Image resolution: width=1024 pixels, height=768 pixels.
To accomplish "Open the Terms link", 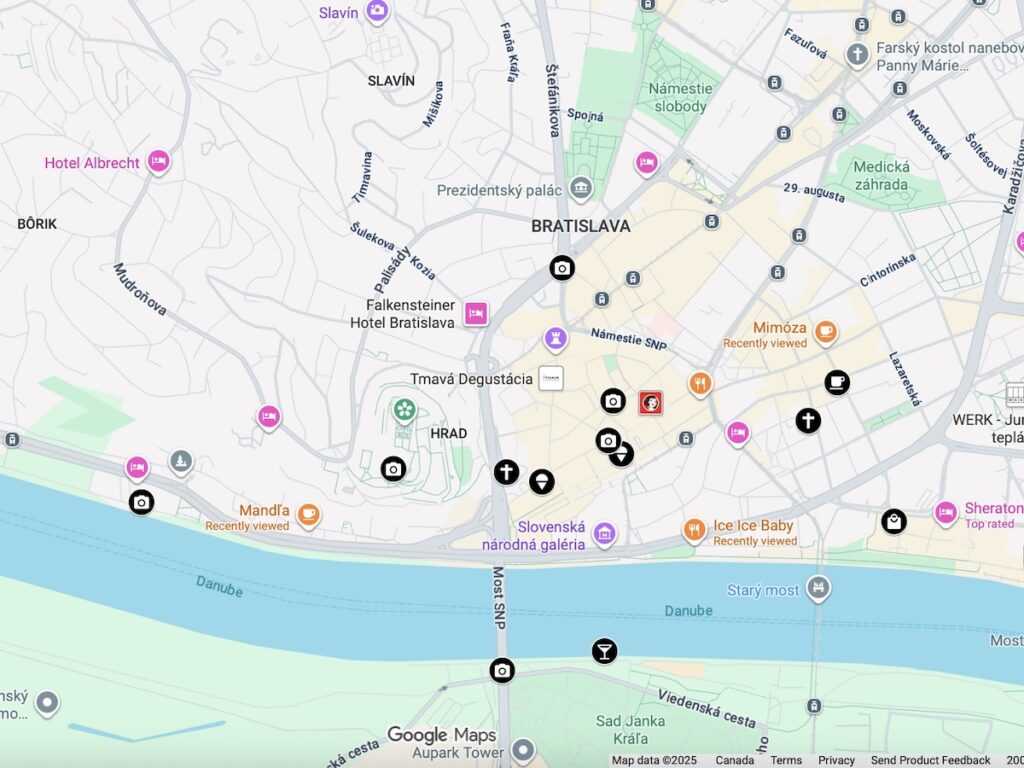I will [786, 760].
